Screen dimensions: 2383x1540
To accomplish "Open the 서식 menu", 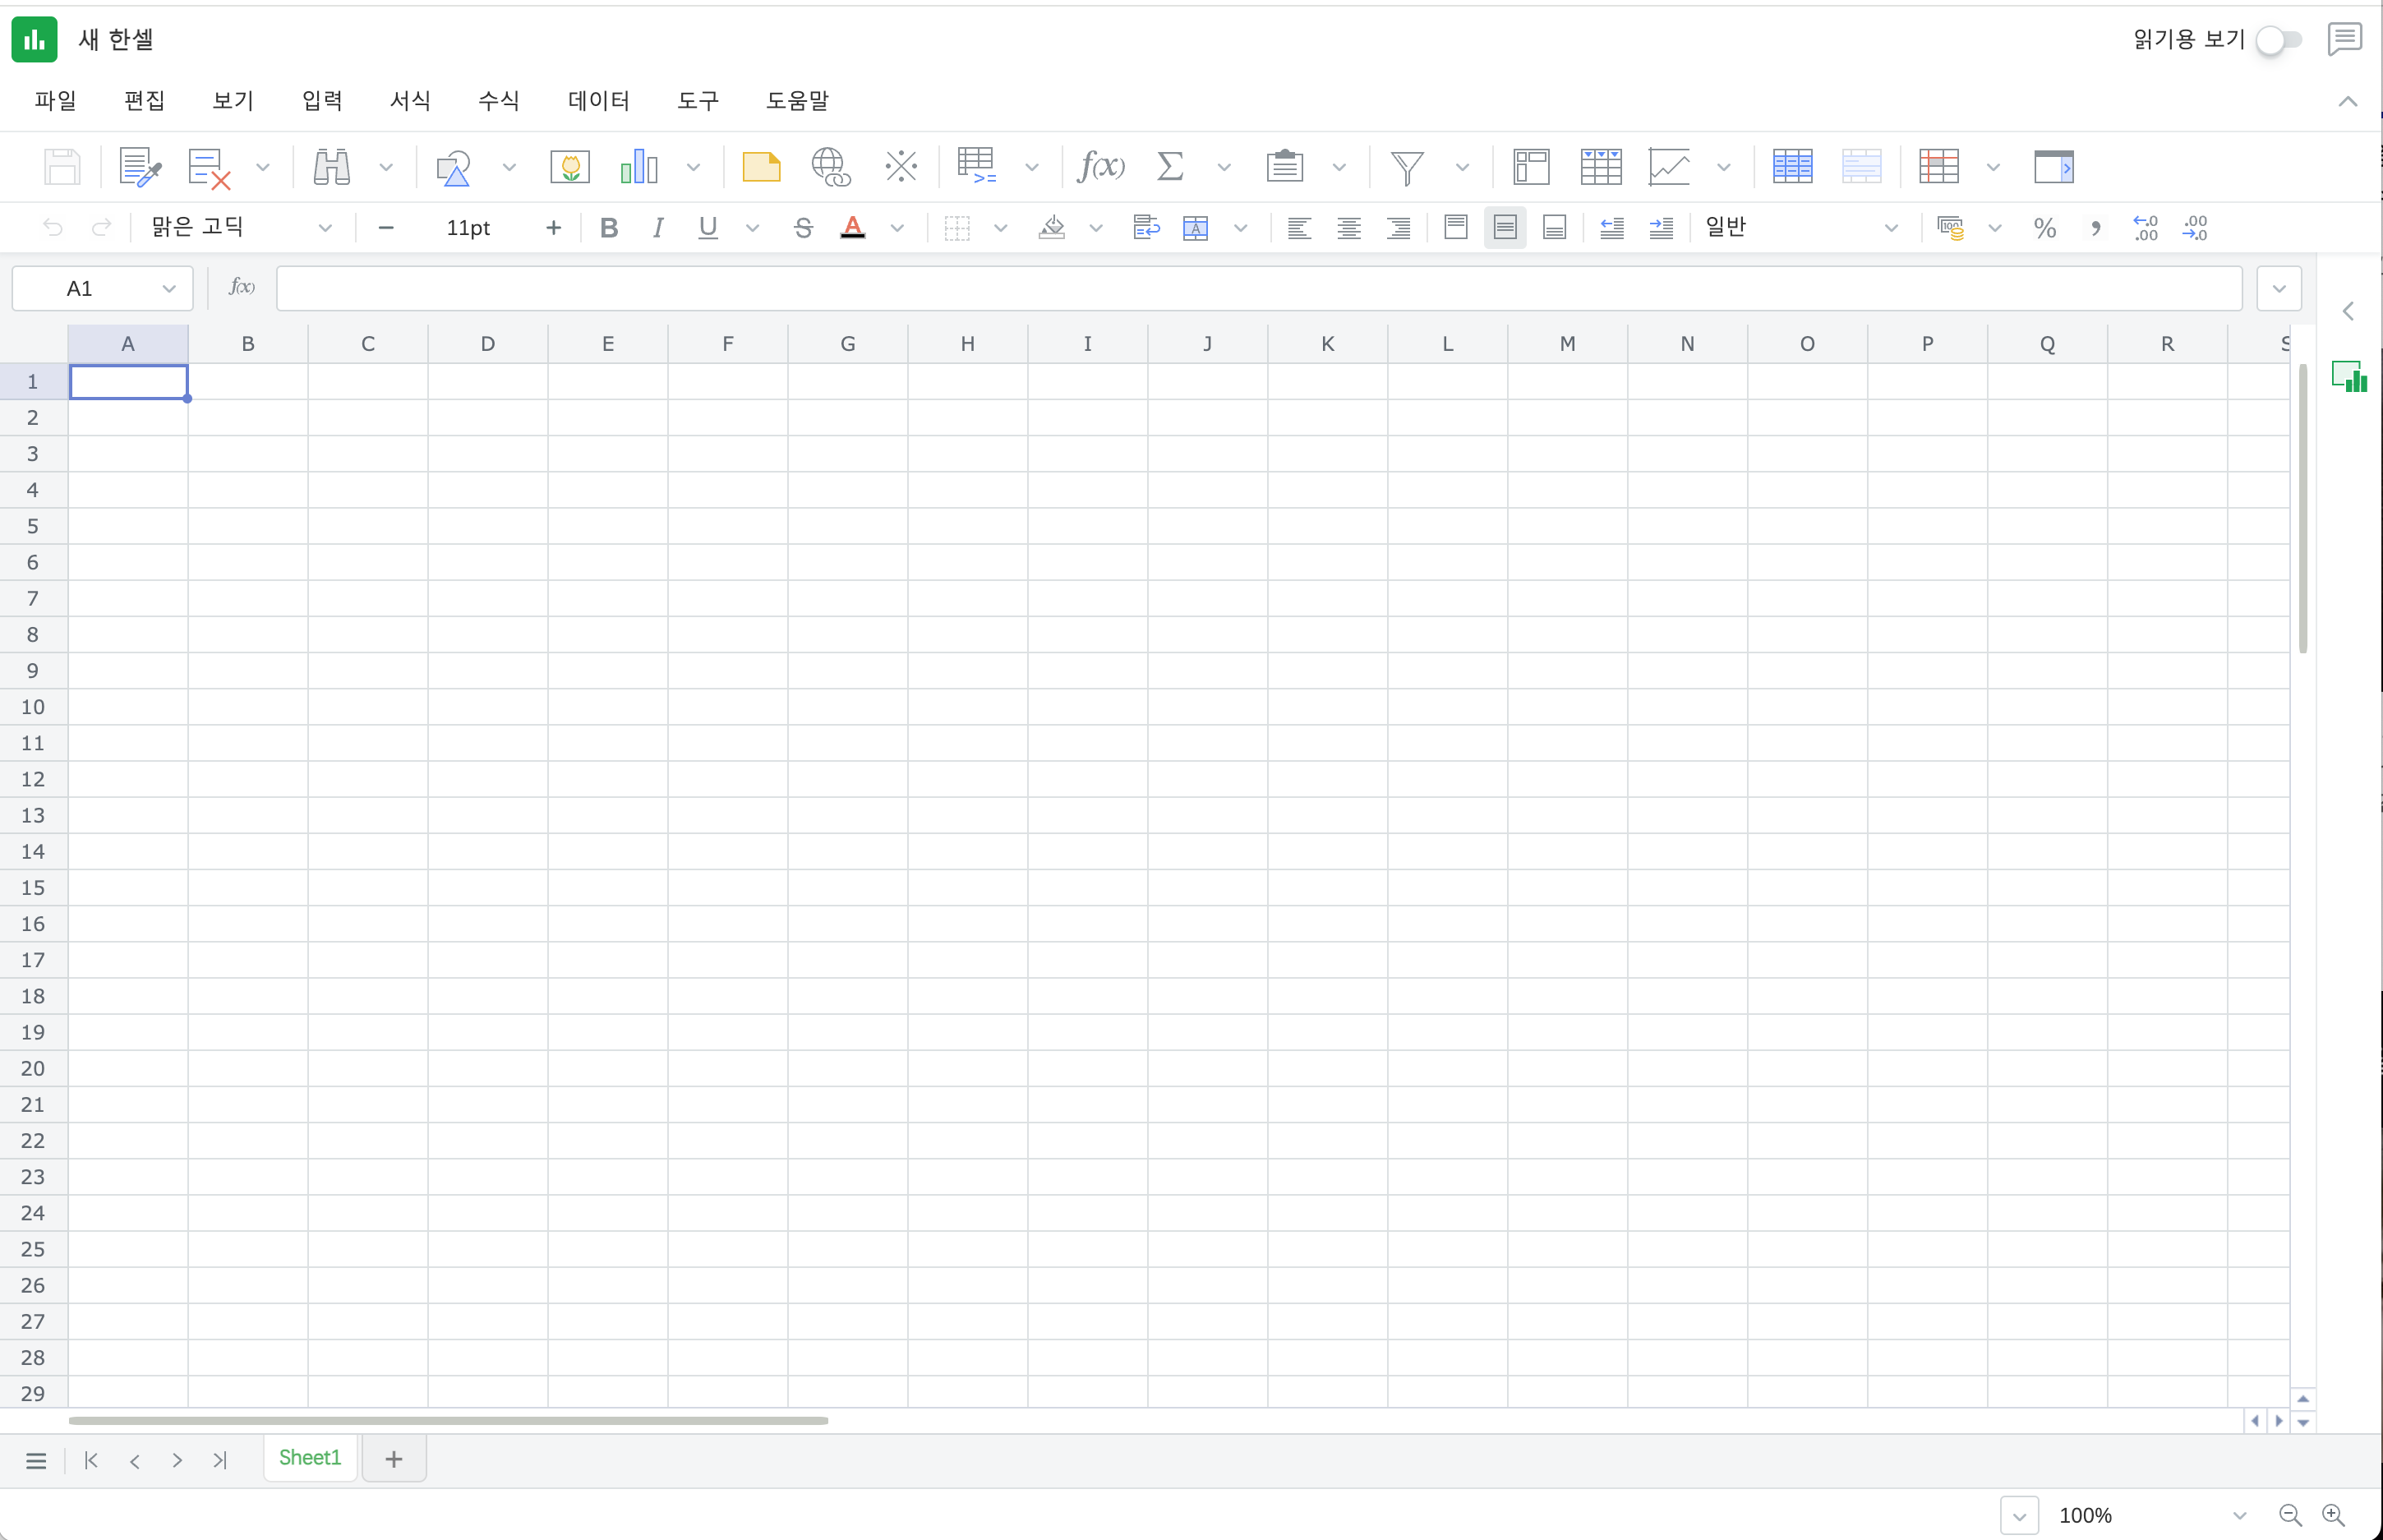I will click(410, 101).
